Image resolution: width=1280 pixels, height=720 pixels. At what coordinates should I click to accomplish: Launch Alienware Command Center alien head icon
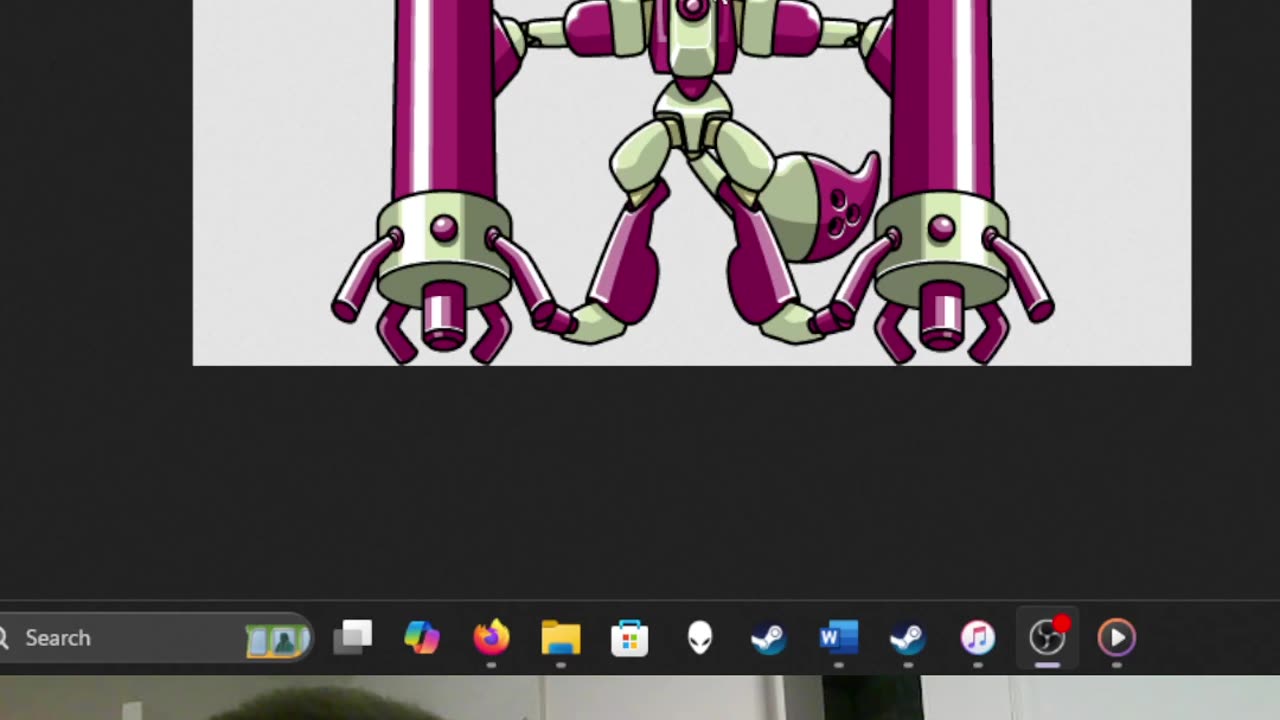tap(700, 638)
